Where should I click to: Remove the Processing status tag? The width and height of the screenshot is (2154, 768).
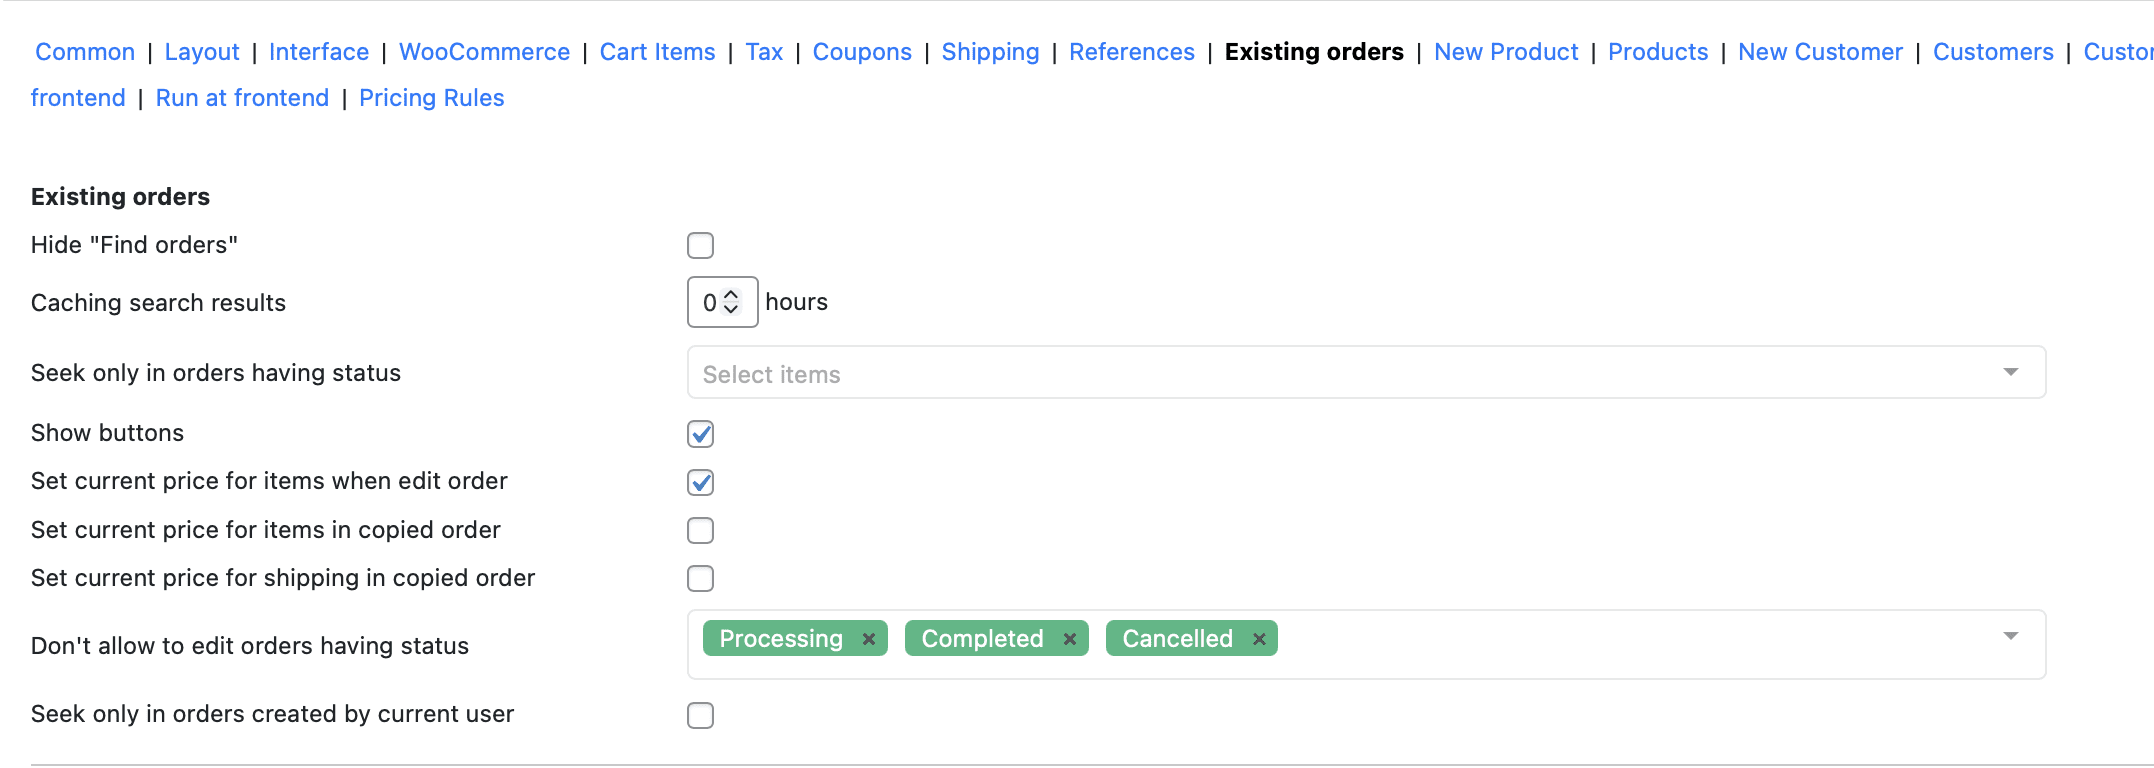868,638
